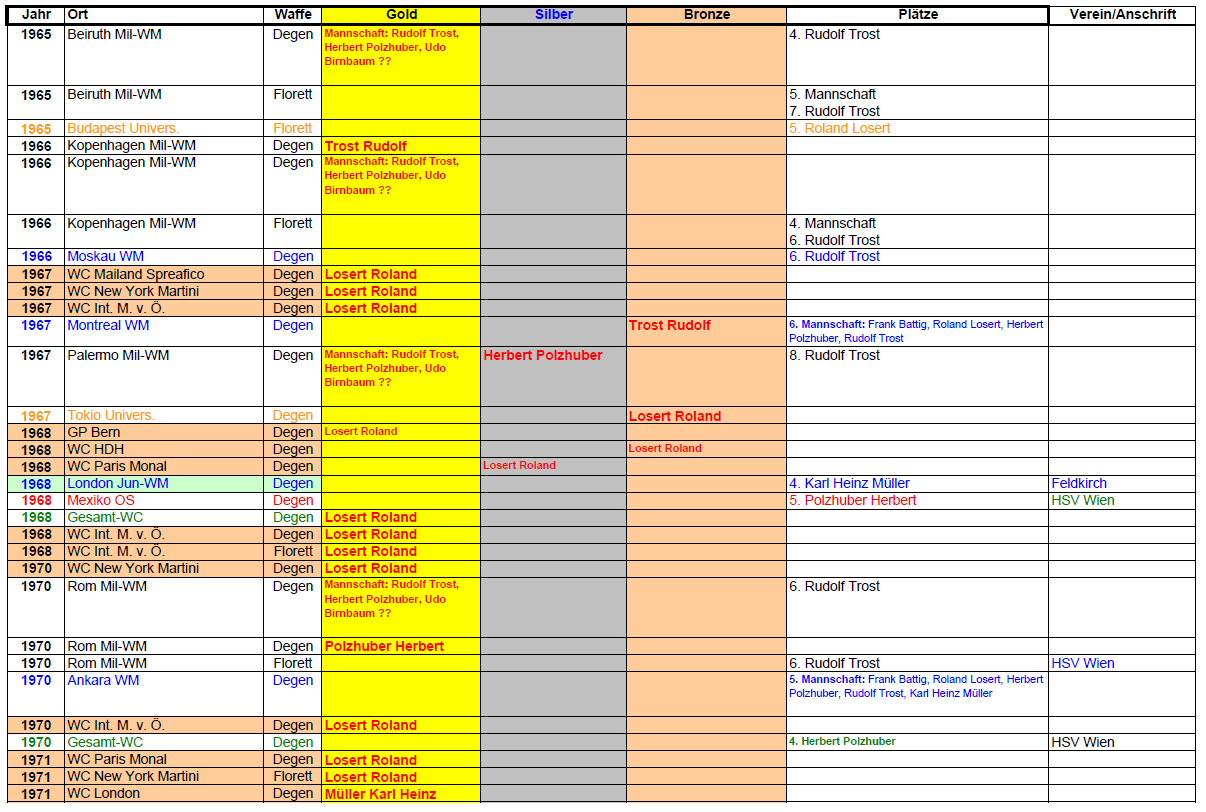Screen dimensions: 1206x812
Task: Click the Polzhuber Herbert gold medal cell
Action: 384,646
